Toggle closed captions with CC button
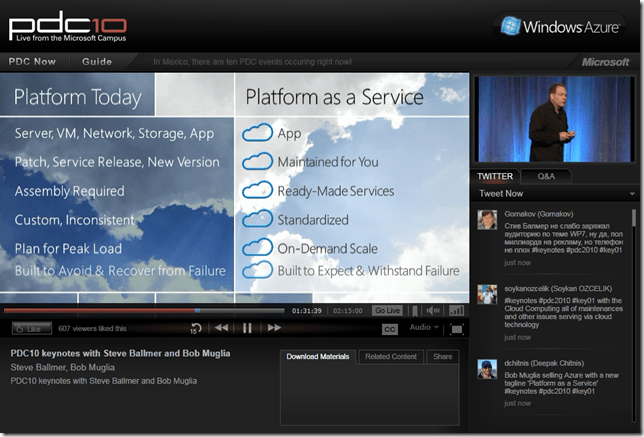 390,328
